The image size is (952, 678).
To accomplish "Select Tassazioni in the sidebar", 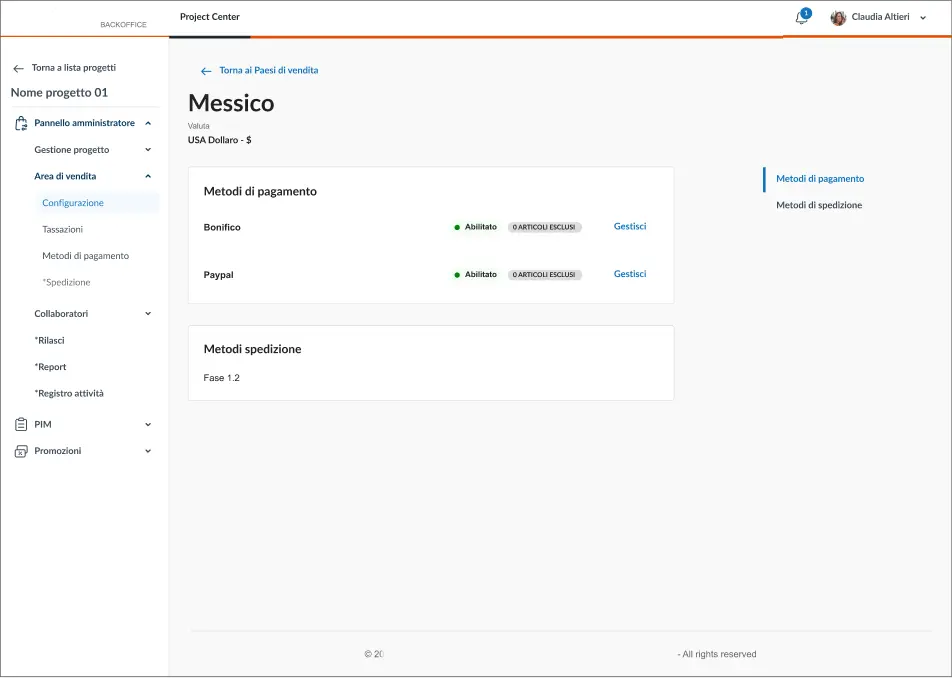I will click(62, 230).
